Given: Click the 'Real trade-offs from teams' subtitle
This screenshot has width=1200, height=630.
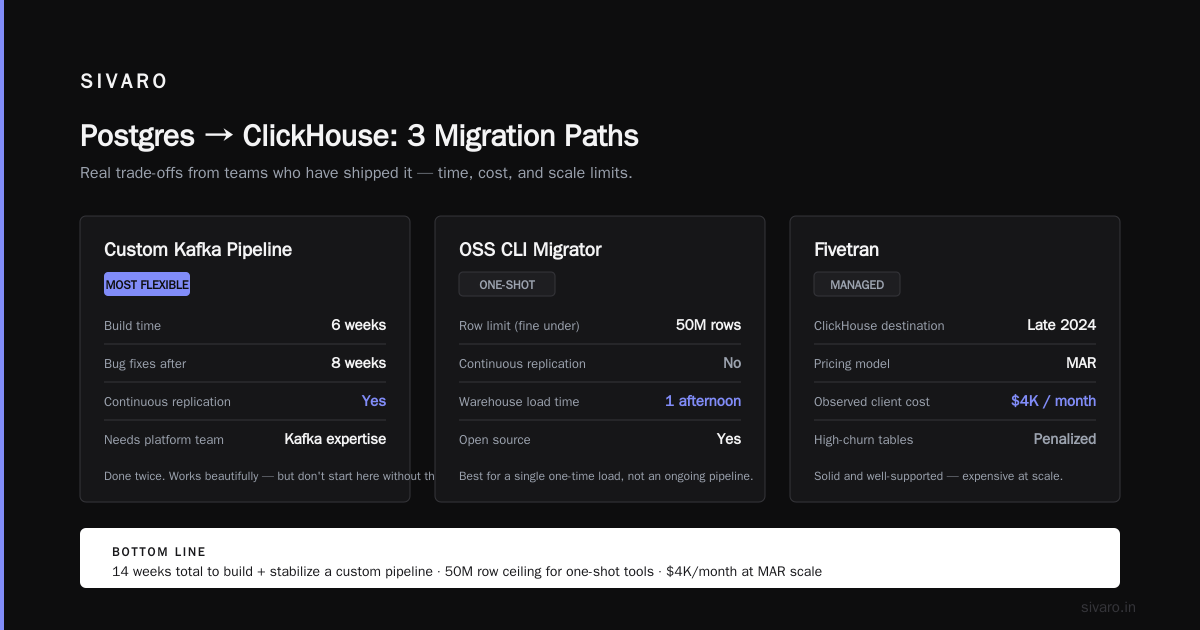Looking at the screenshot, I should tap(356, 173).
